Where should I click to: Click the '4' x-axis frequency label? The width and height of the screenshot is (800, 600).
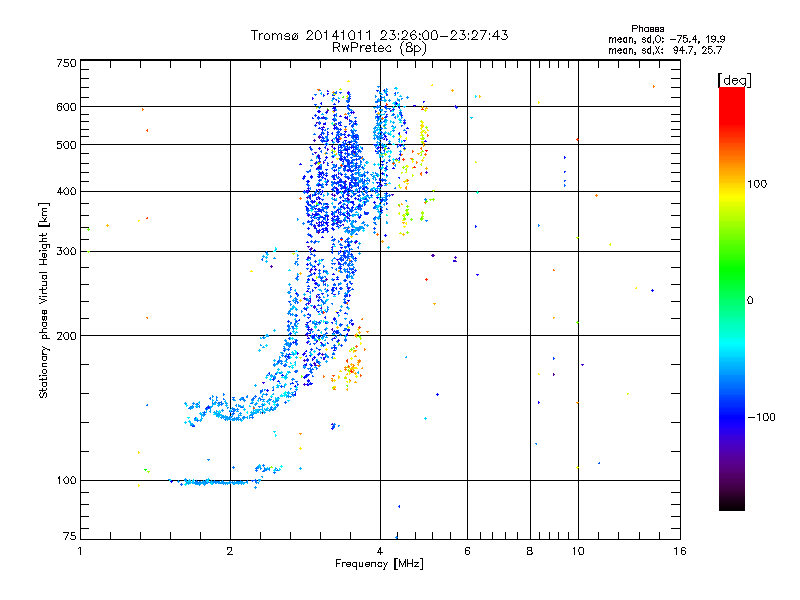coord(380,551)
